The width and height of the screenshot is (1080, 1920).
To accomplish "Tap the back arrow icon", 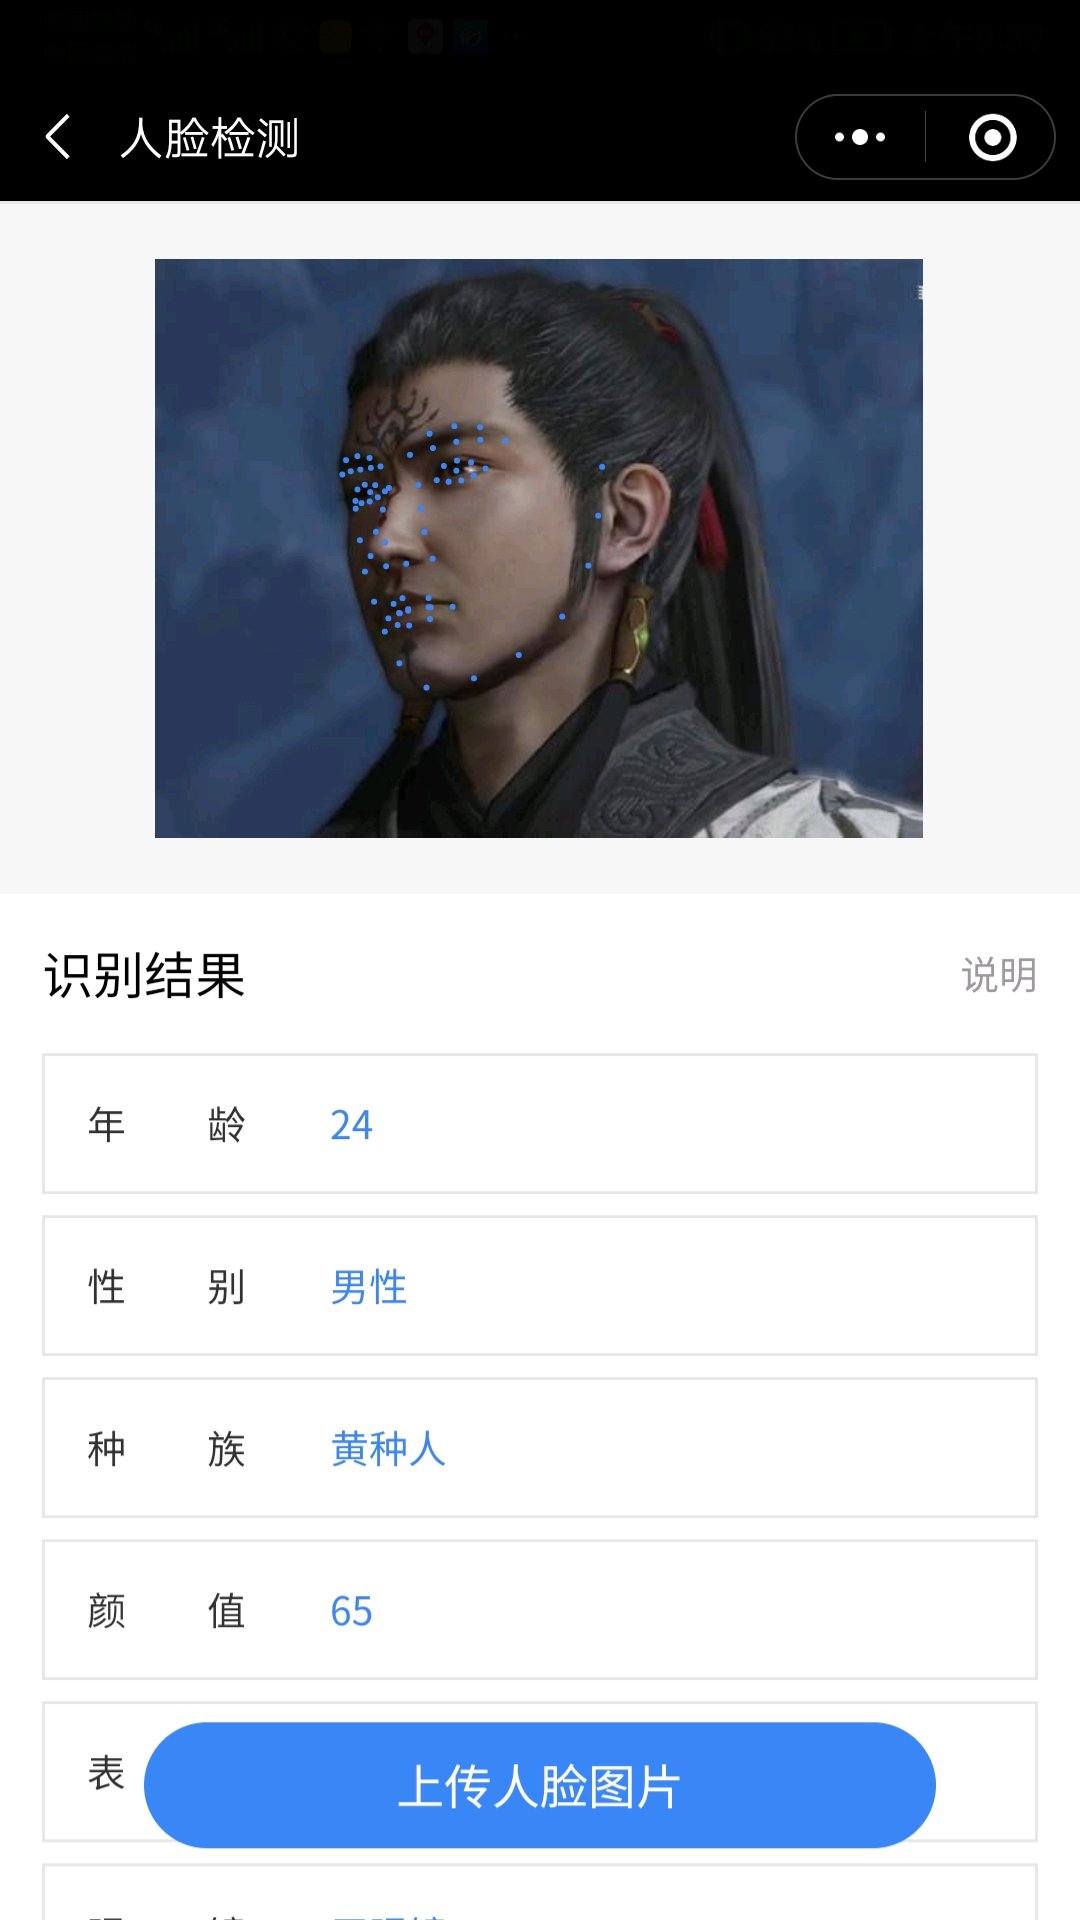I will [x=58, y=137].
